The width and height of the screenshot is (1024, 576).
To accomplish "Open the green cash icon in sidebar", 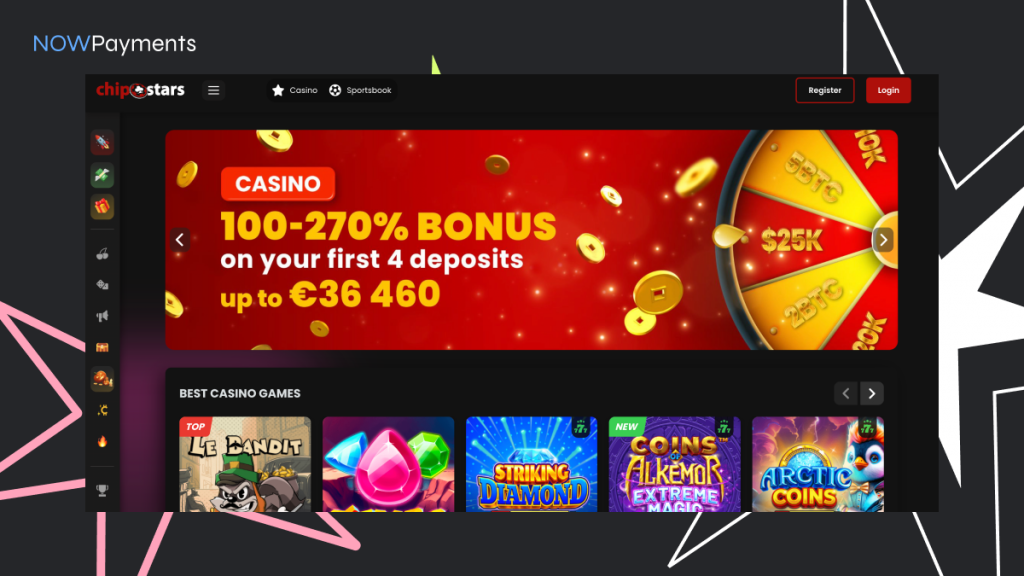I will pyautogui.click(x=102, y=174).
